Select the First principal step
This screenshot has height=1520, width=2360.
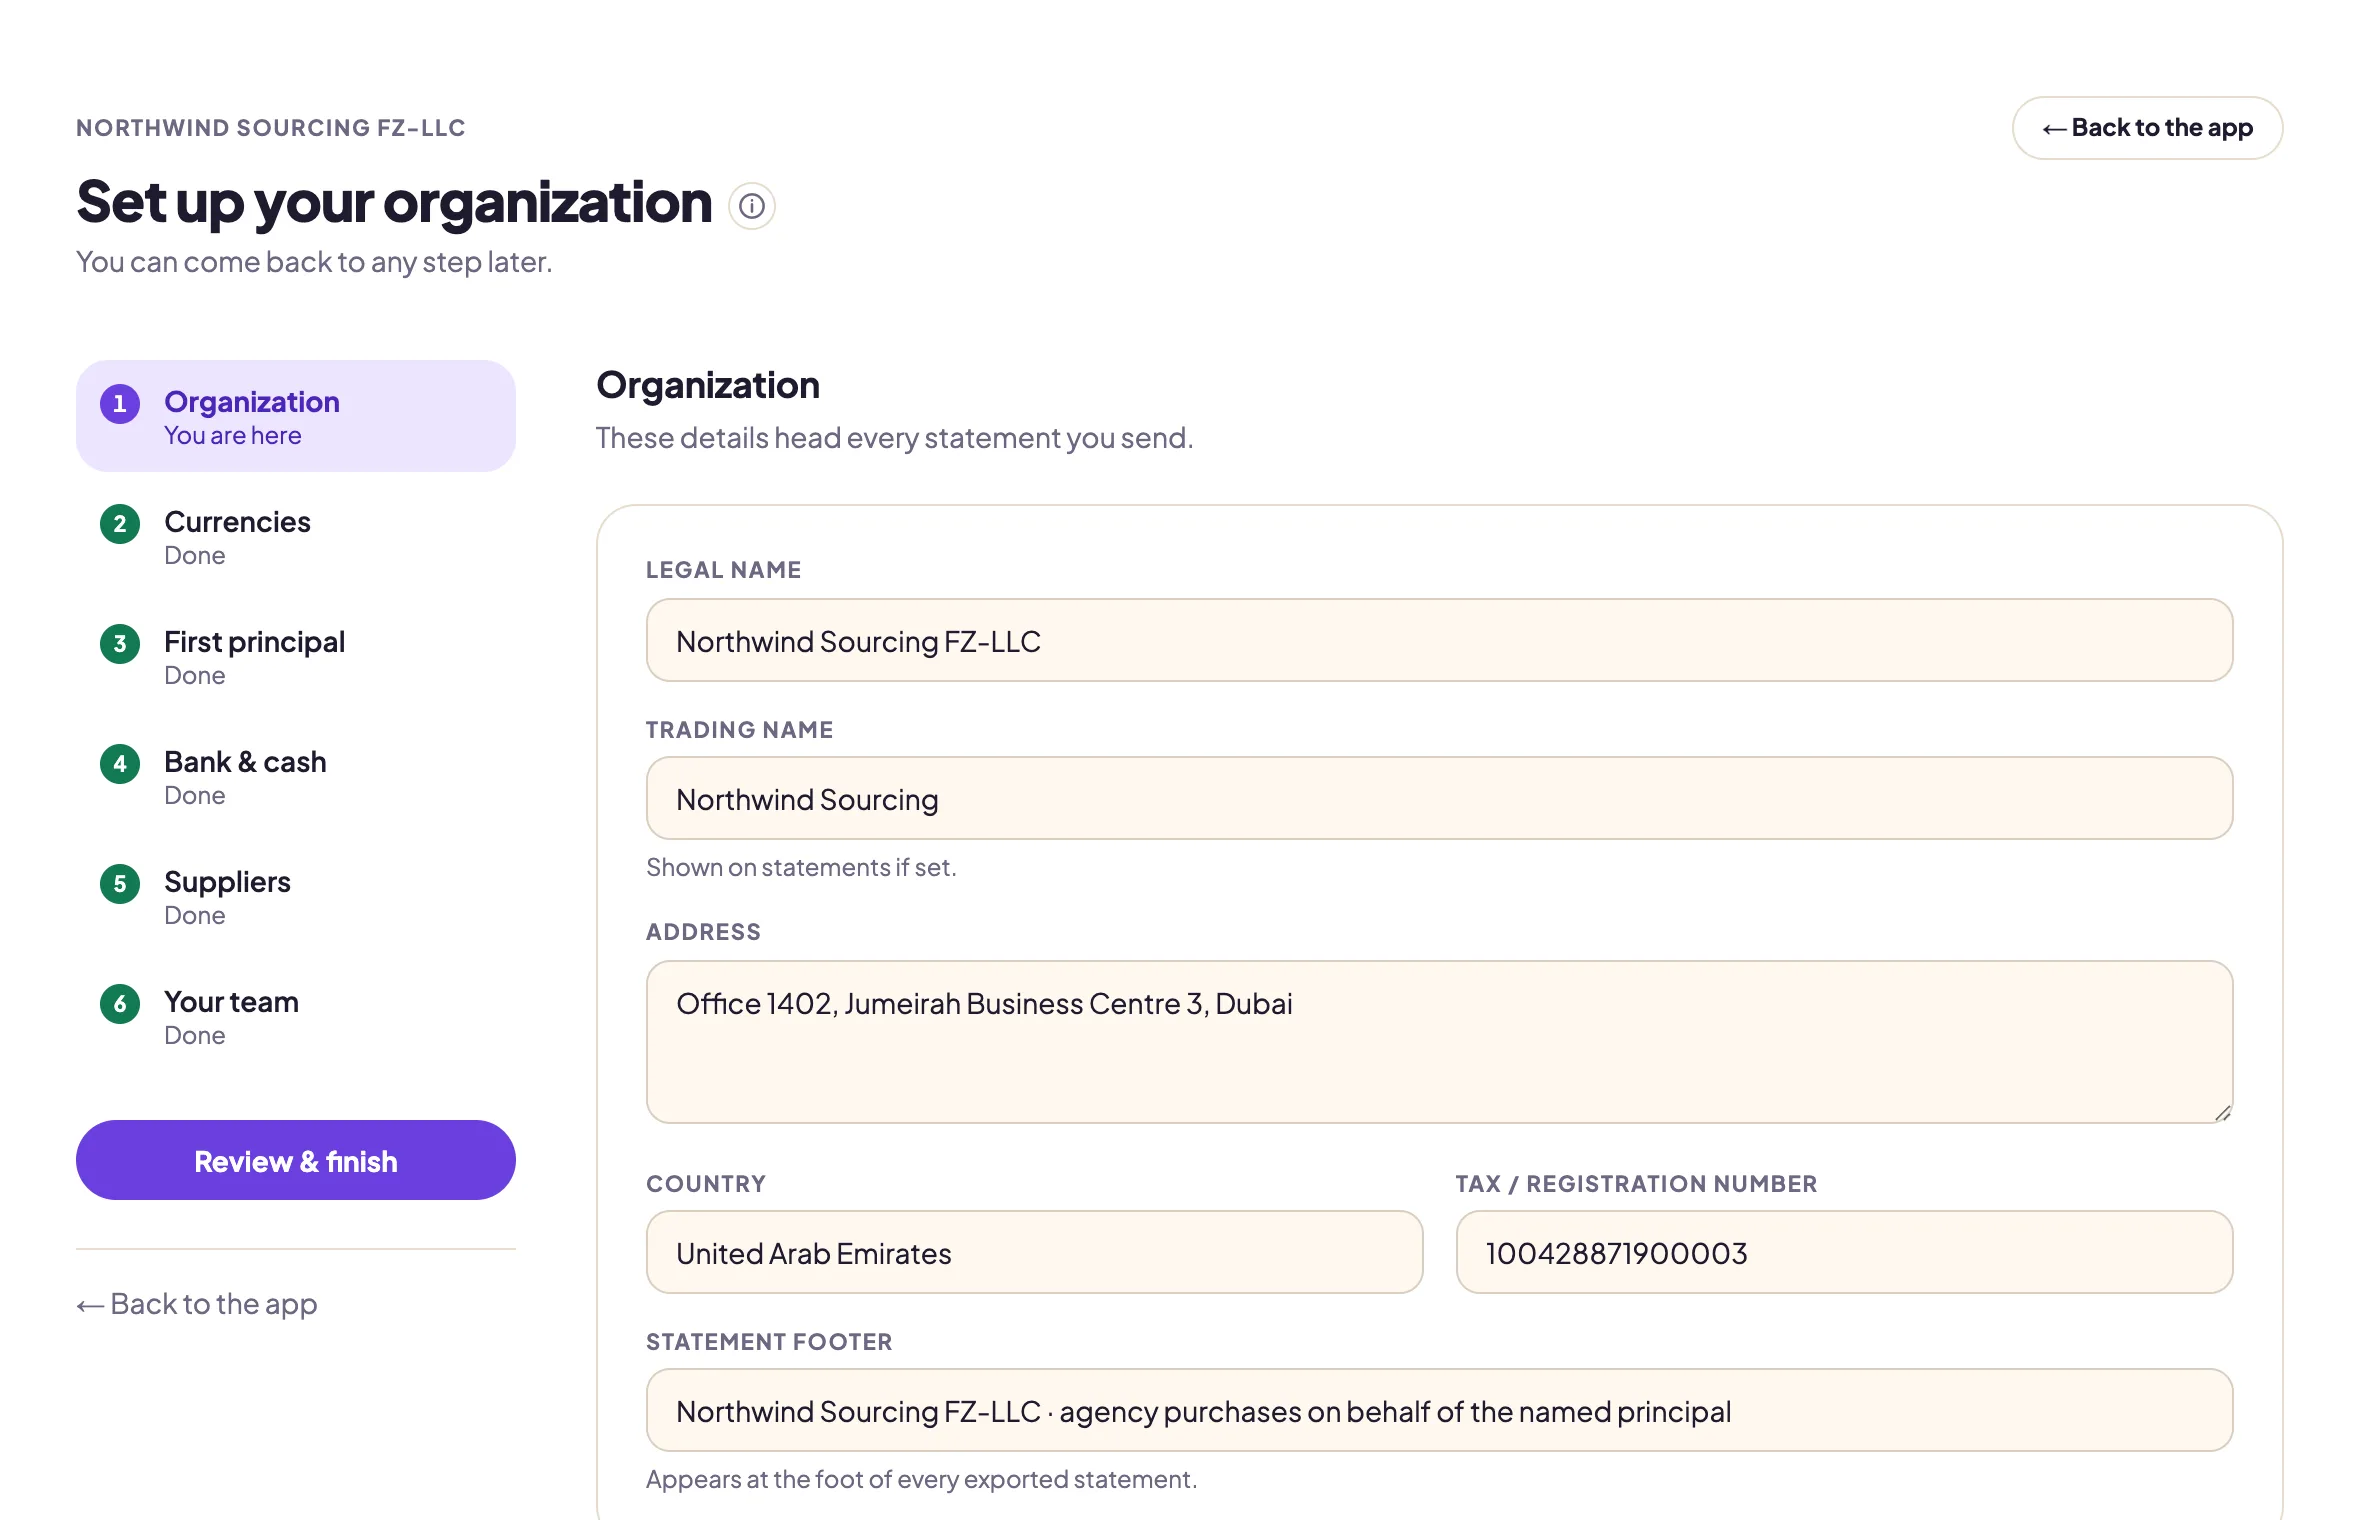point(296,656)
